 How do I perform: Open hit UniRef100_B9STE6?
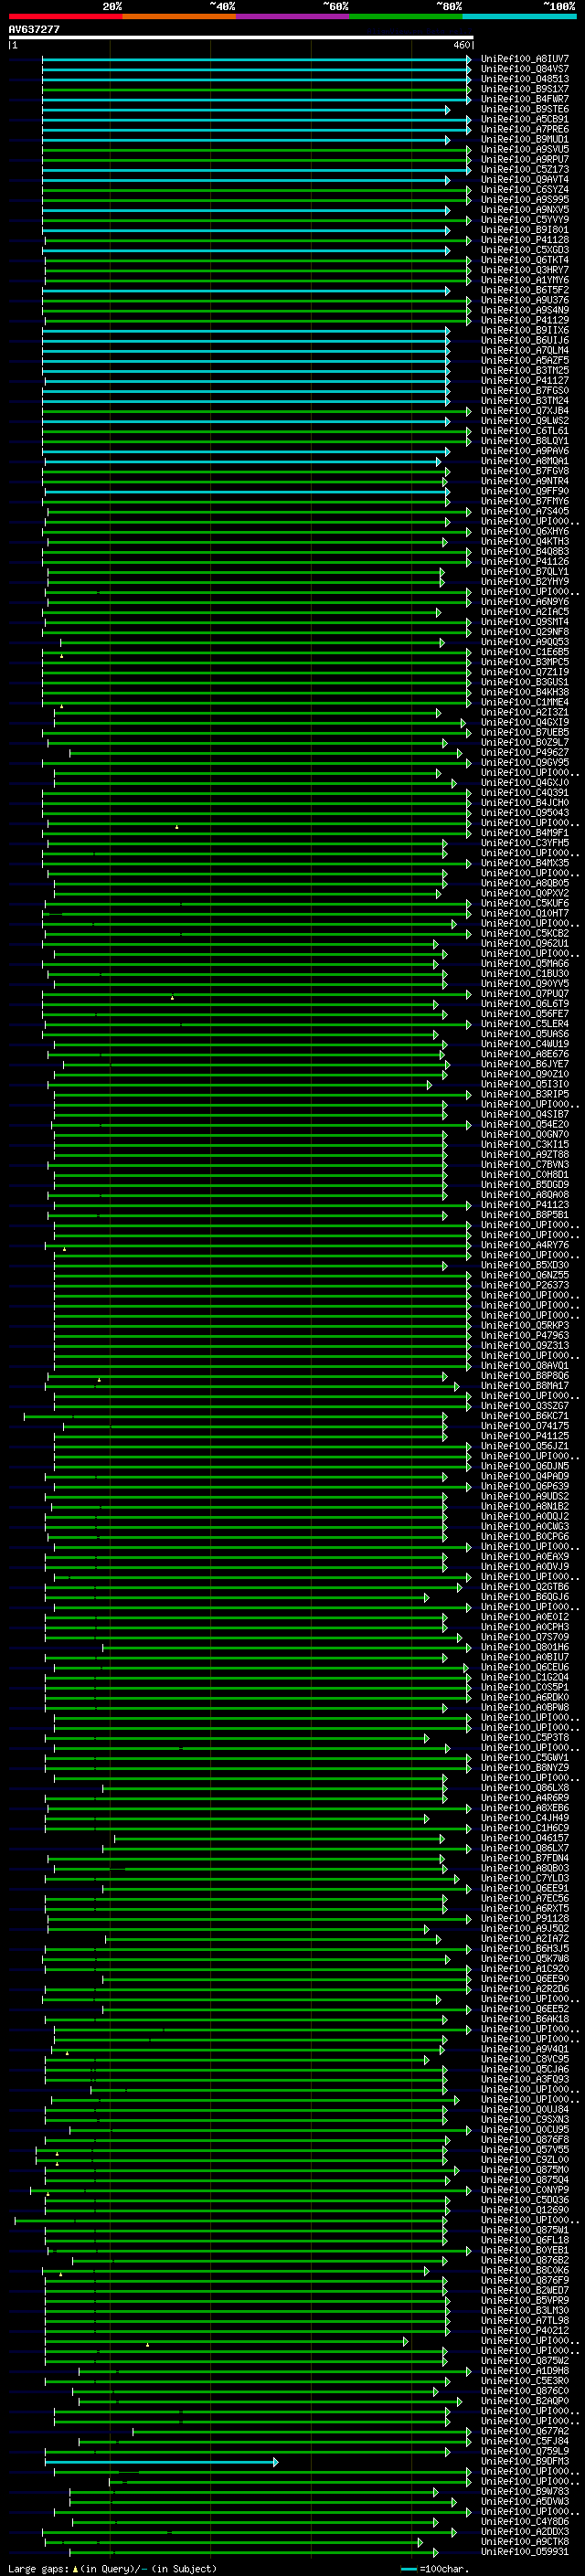point(524,109)
